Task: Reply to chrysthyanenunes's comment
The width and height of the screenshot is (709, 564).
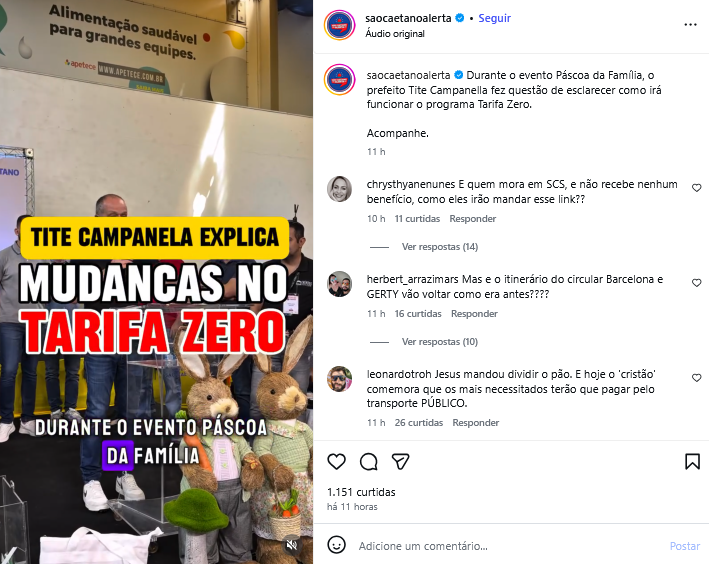Action: [473, 219]
